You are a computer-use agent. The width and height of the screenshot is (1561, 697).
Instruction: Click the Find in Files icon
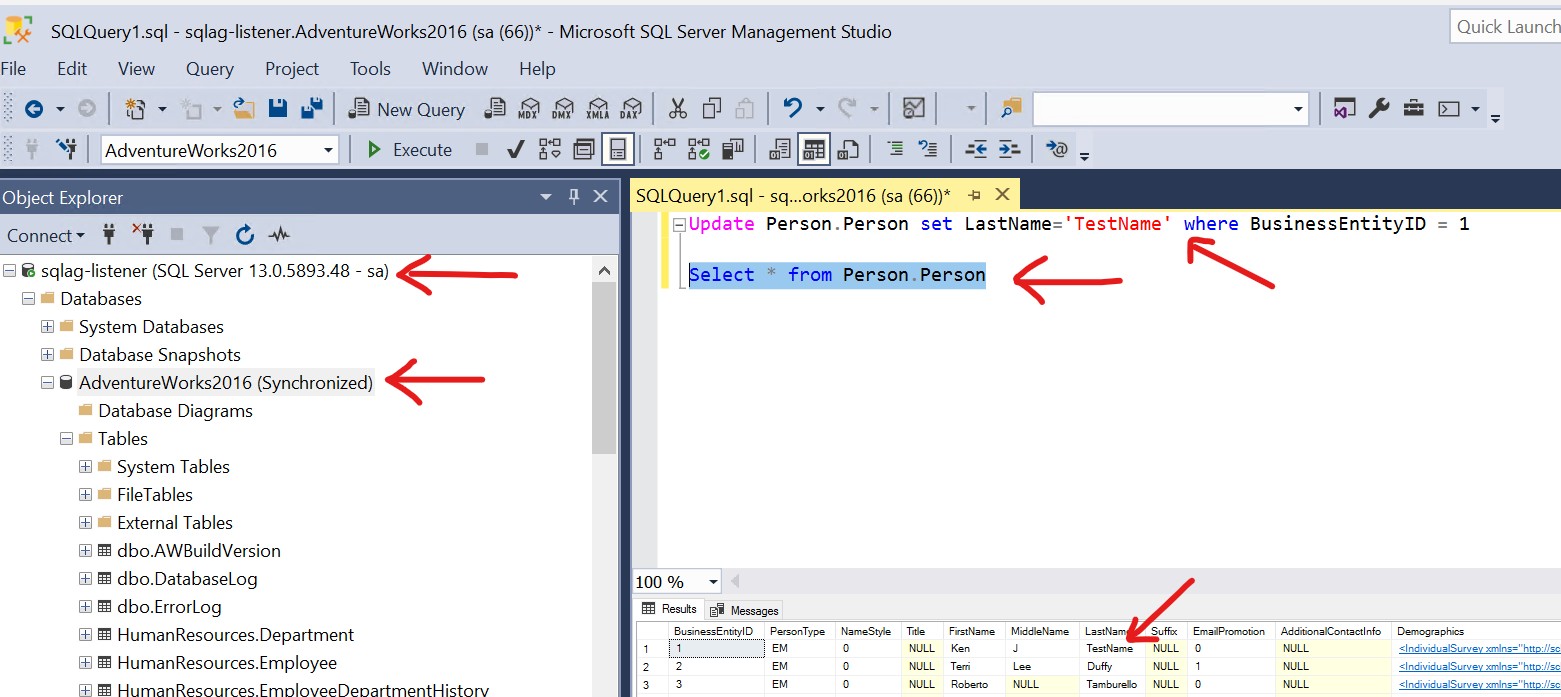coord(1012,109)
